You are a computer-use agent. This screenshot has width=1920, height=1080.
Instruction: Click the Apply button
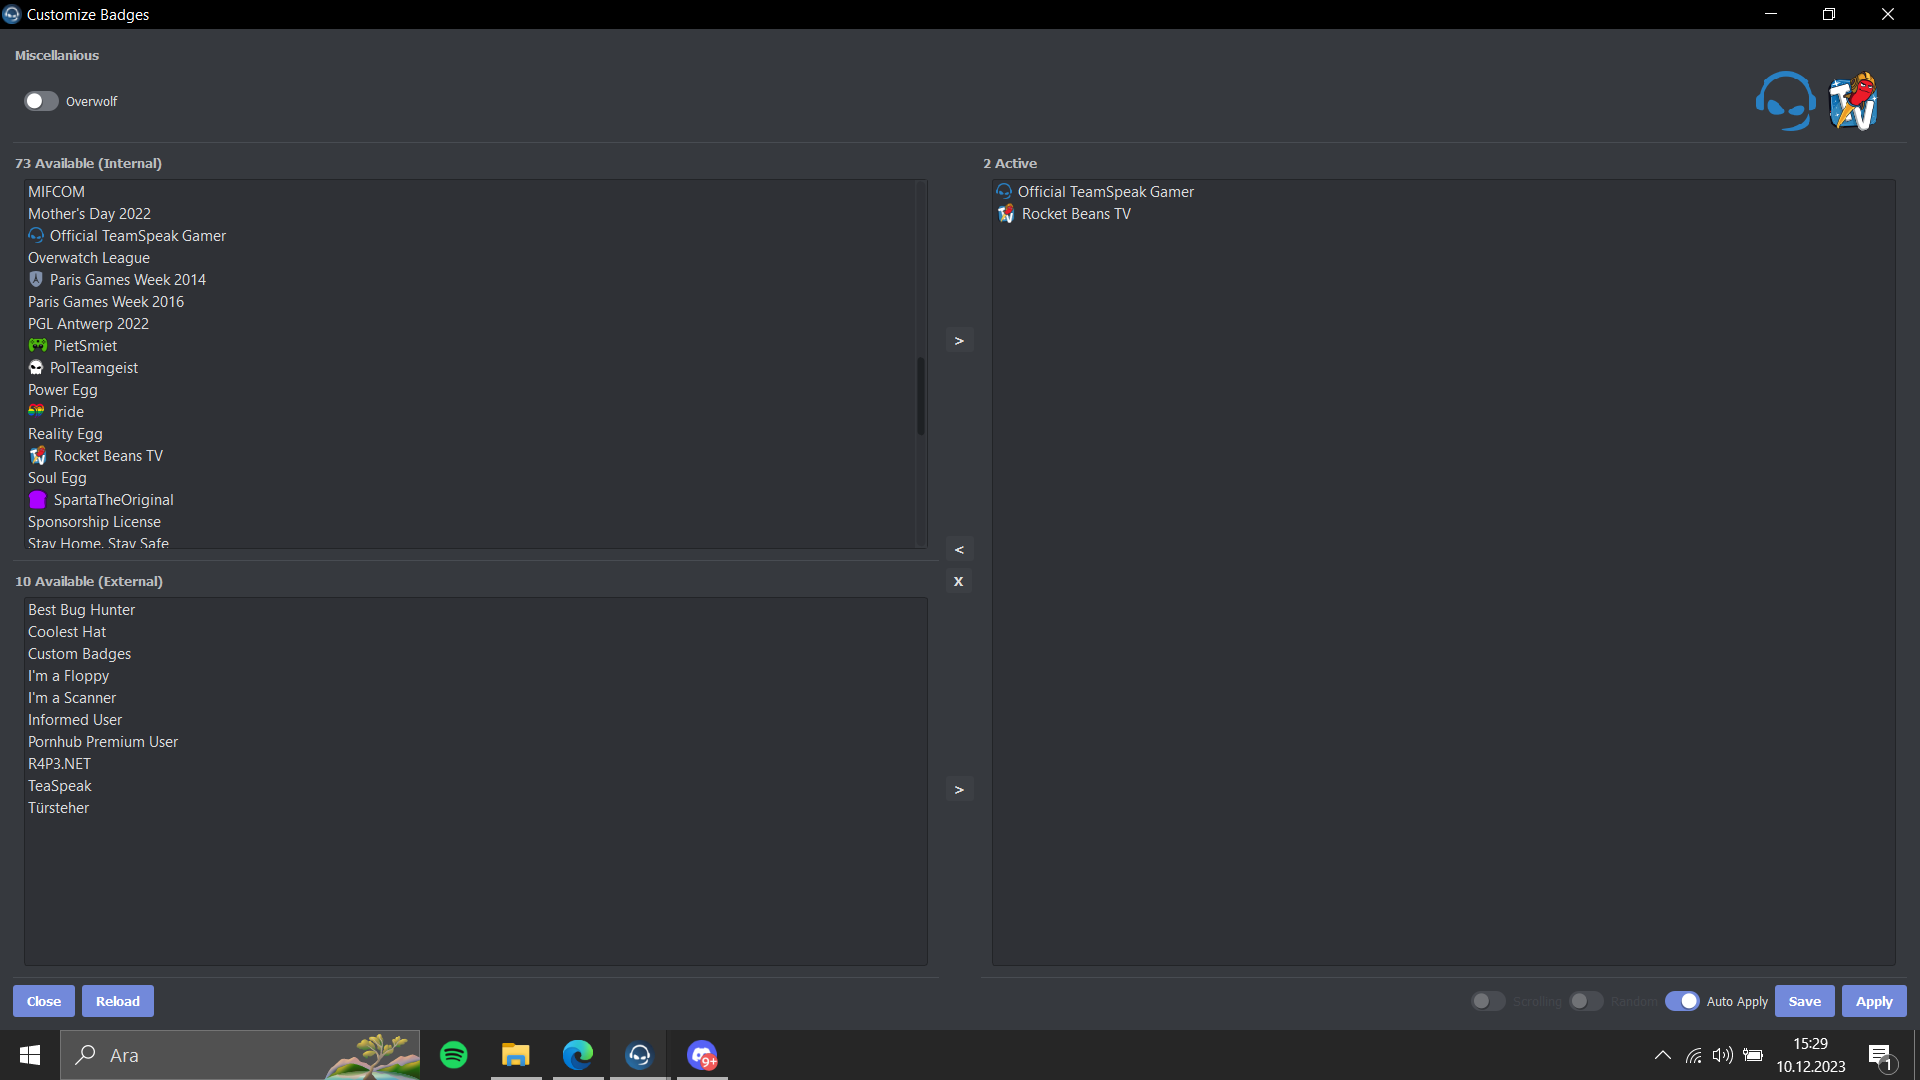1874,1001
